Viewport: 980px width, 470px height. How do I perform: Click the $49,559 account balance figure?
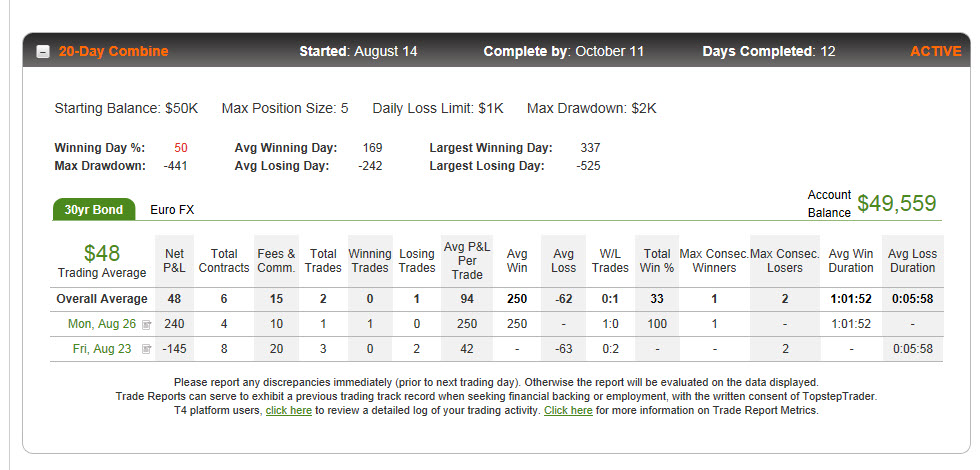(897, 204)
